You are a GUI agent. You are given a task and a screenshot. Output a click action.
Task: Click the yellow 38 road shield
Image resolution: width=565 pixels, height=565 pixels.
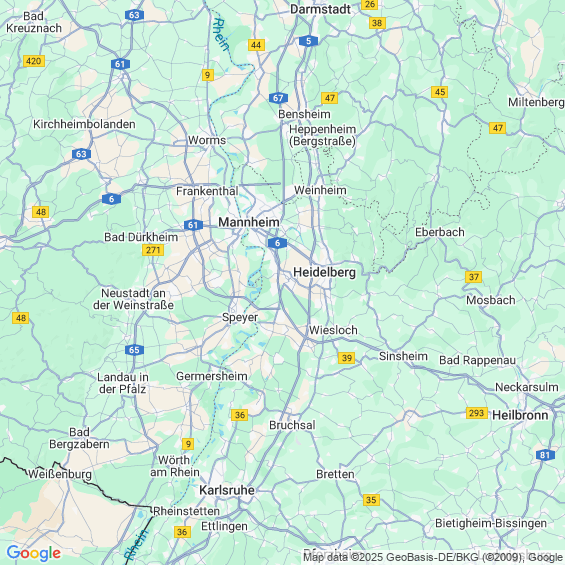(x=377, y=23)
